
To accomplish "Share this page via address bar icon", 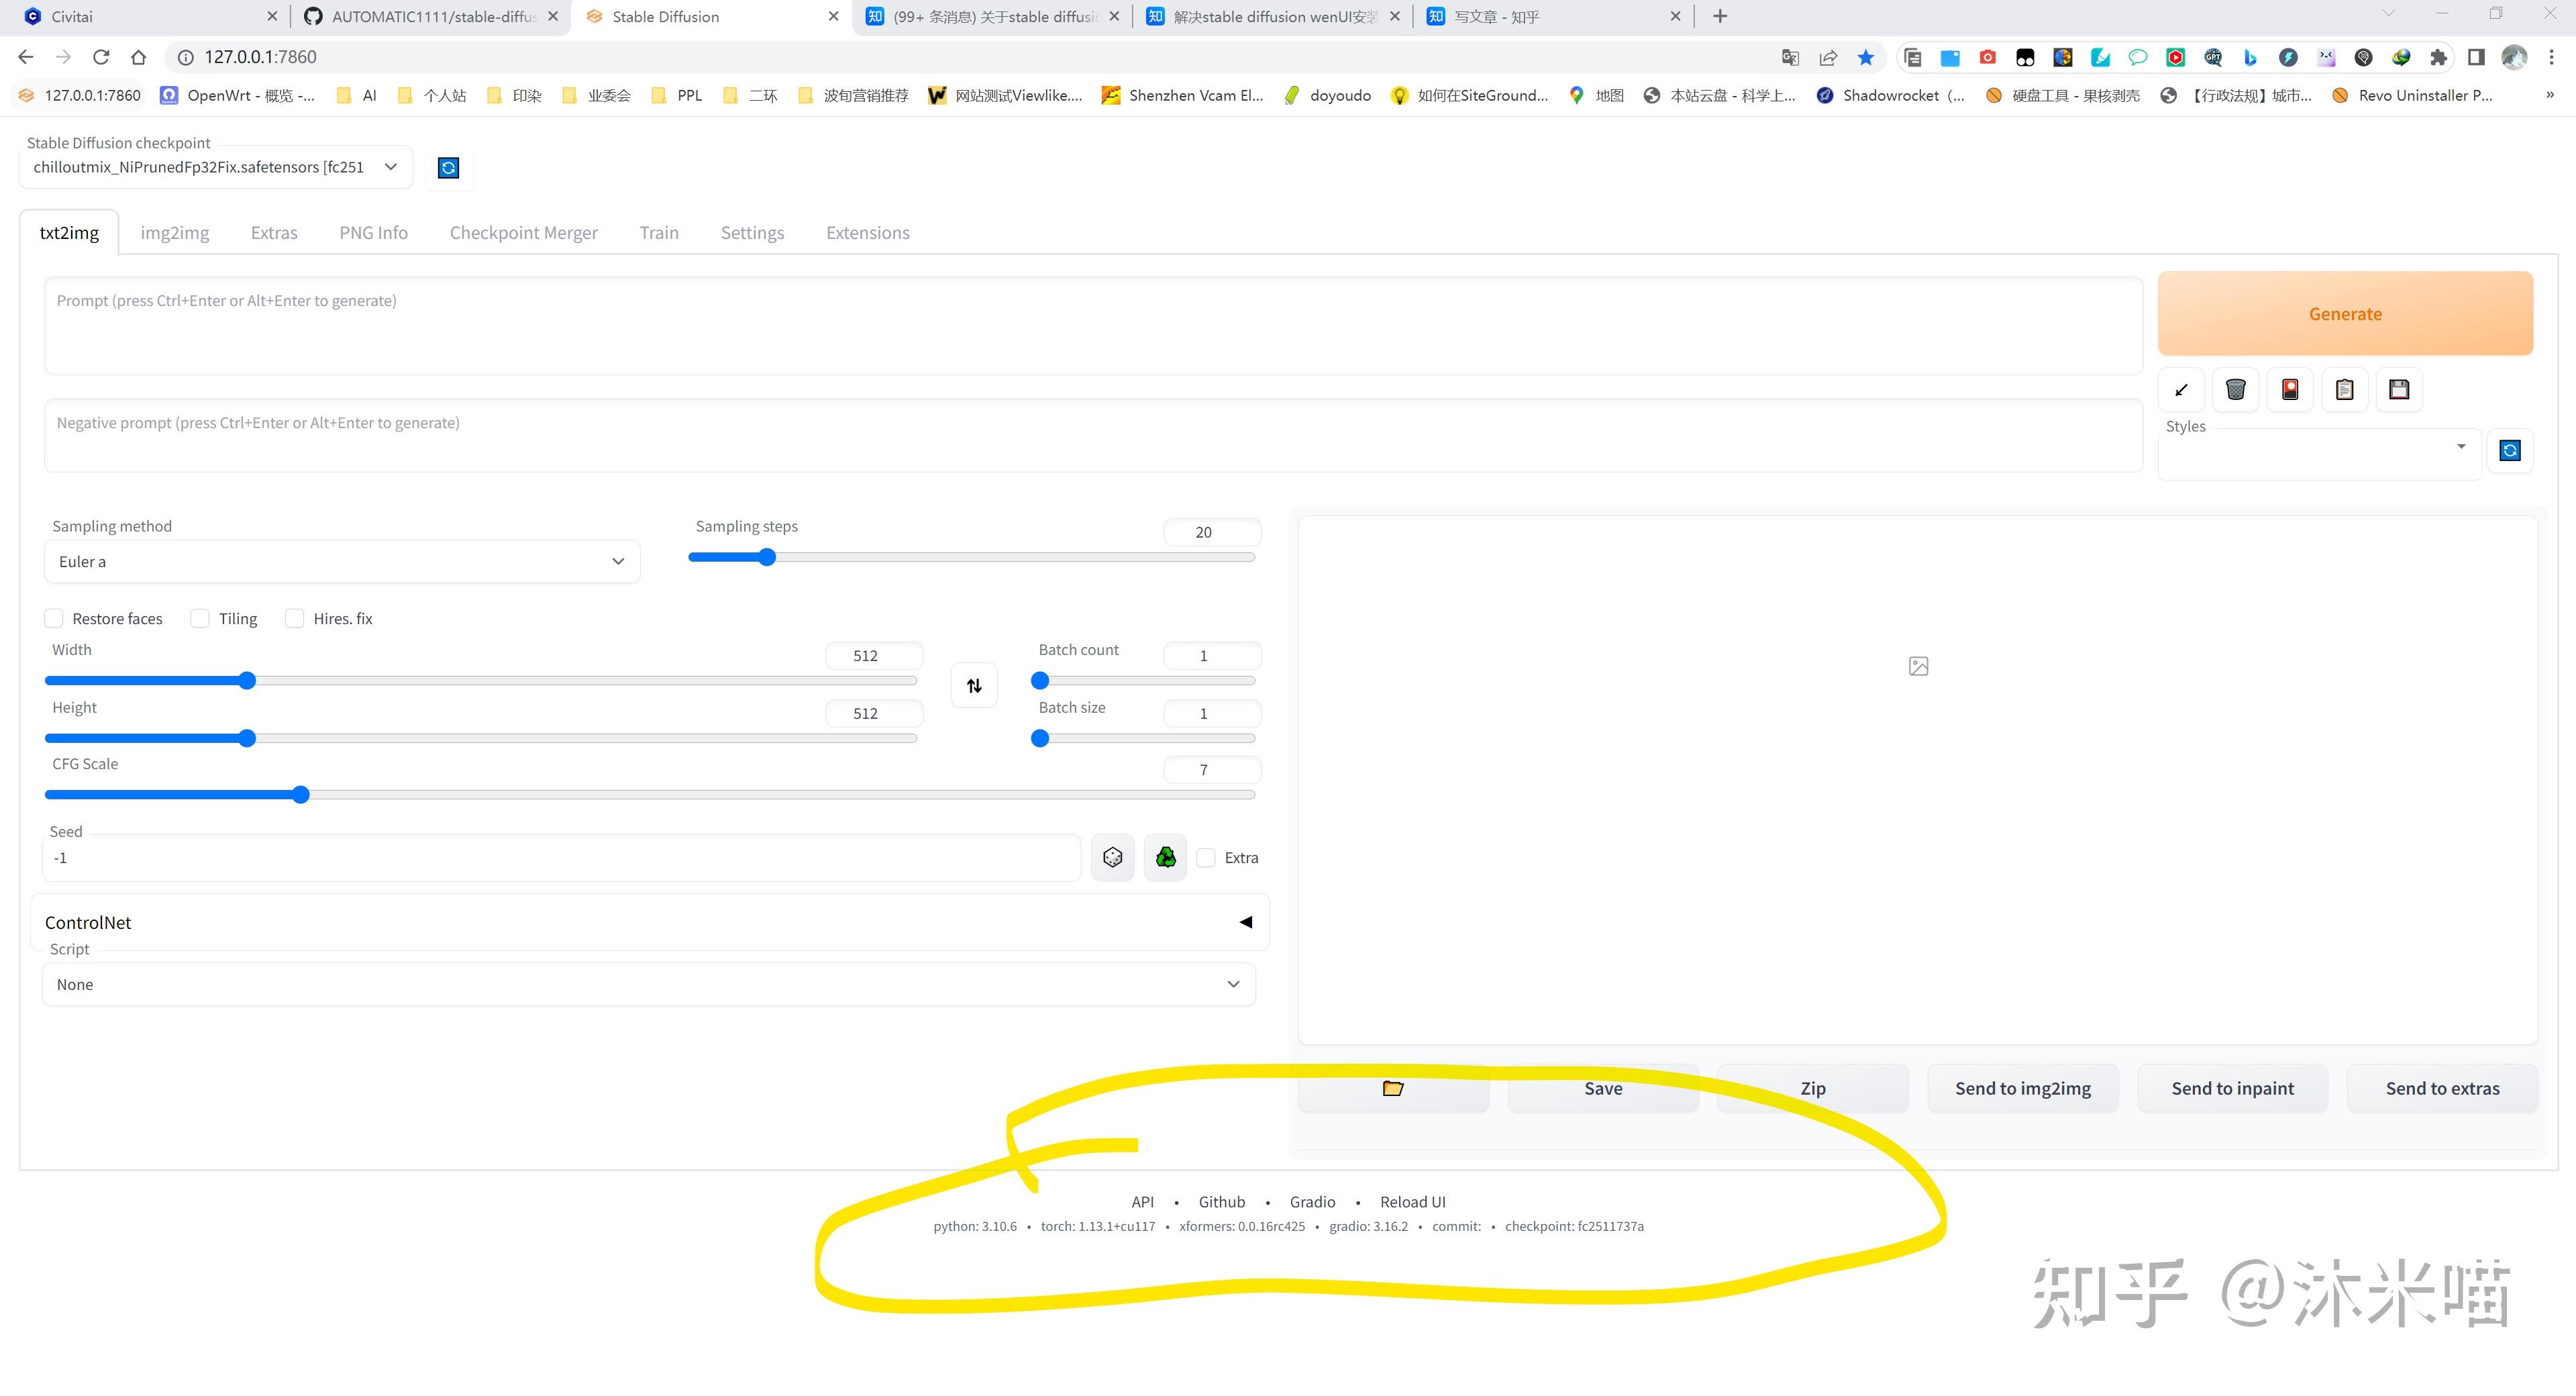I will point(1828,57).
